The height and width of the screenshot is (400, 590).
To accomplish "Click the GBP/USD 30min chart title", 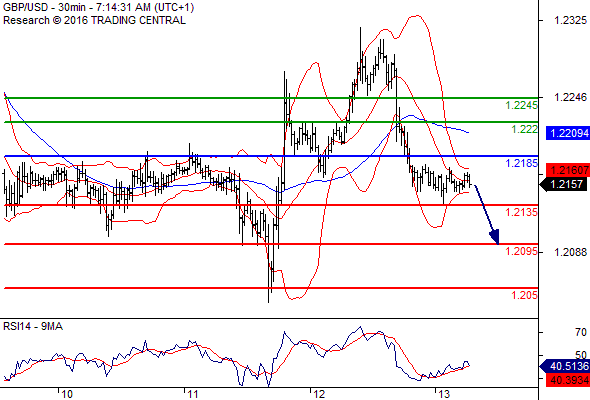I will click(x=98, y=8).
